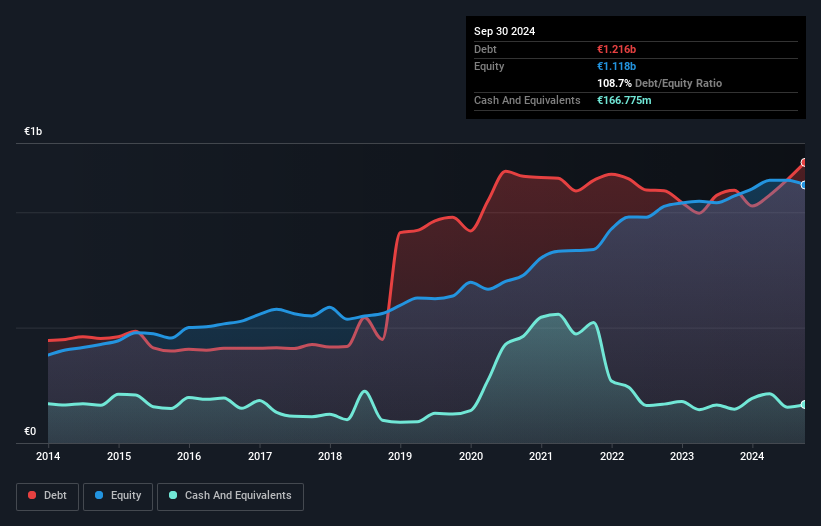
Task: Select the teal Cash endpoint marker on chart
Action: (804, 405)
